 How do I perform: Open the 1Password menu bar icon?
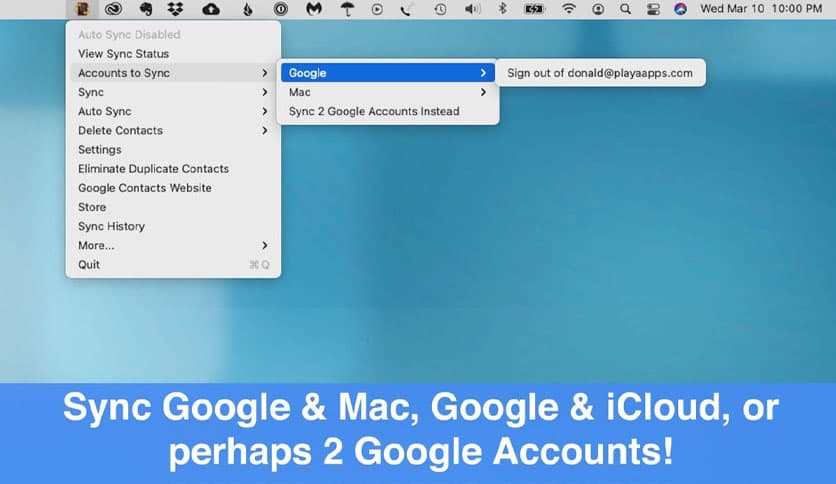(280, 9)
